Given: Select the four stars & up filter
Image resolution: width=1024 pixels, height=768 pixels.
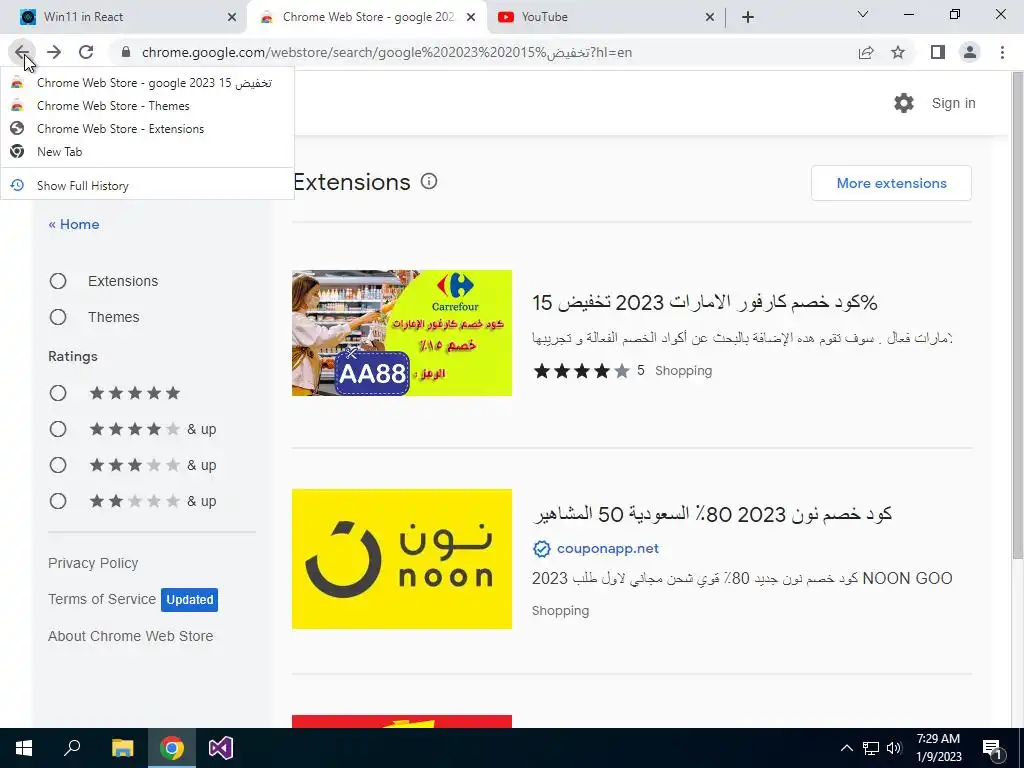Looking at the screenshot, I should click(x=58, y=429).
